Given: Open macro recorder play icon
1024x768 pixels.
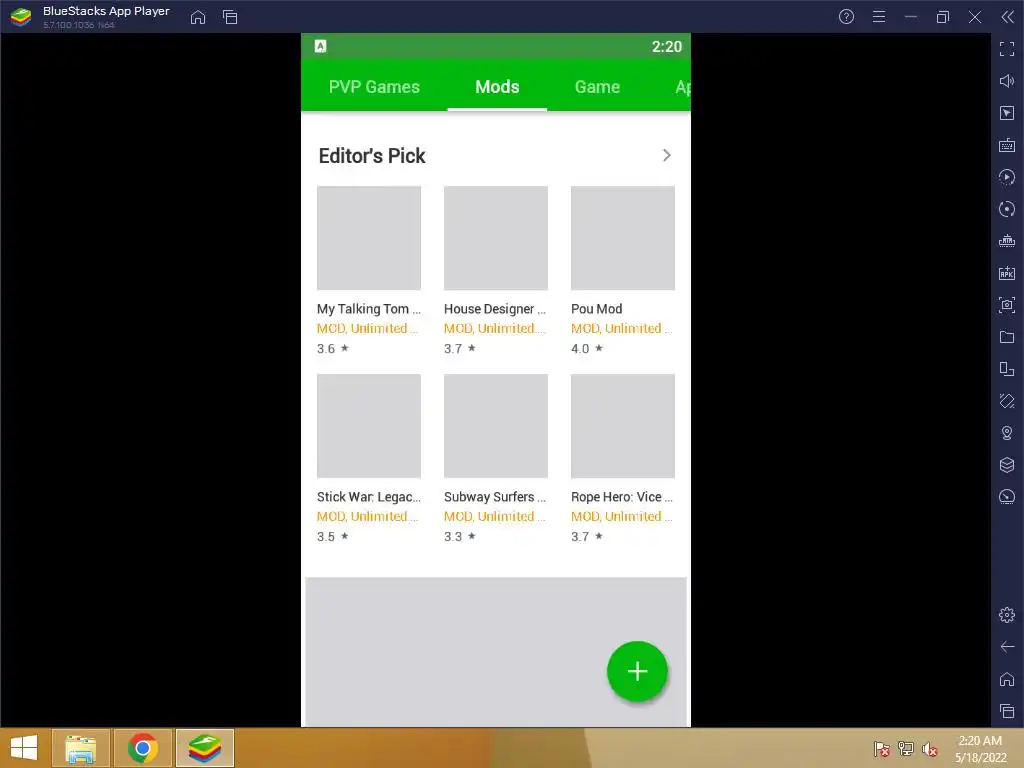Looking at the screenshot, I should tap(1007, 177).
